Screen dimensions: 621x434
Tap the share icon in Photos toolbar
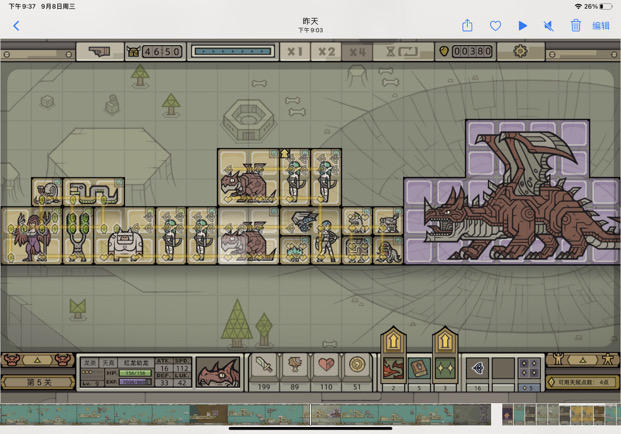coord(467,26)
